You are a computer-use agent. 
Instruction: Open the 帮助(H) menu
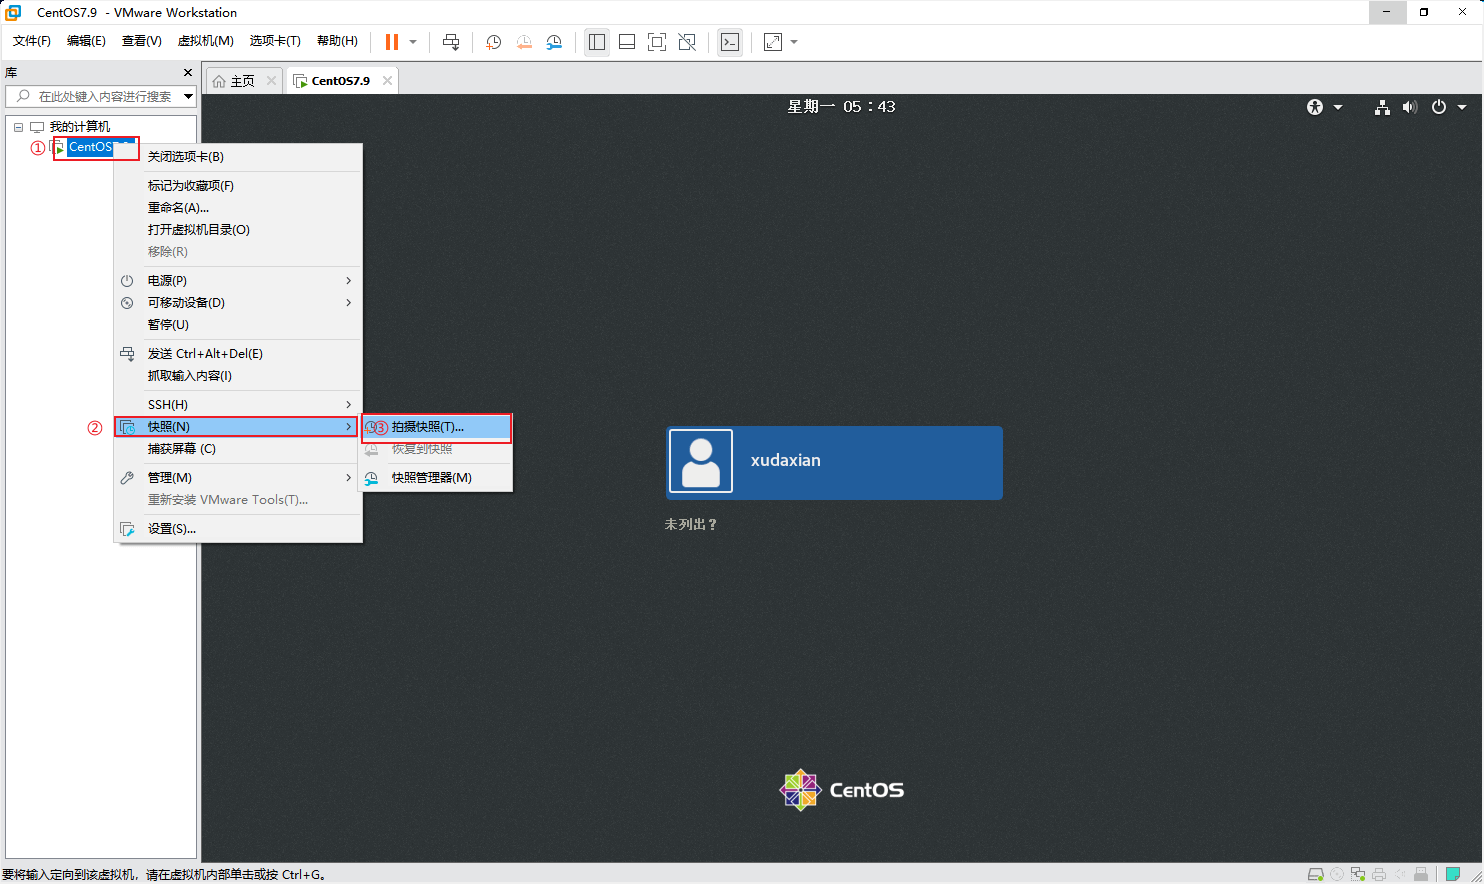[337, 41]
